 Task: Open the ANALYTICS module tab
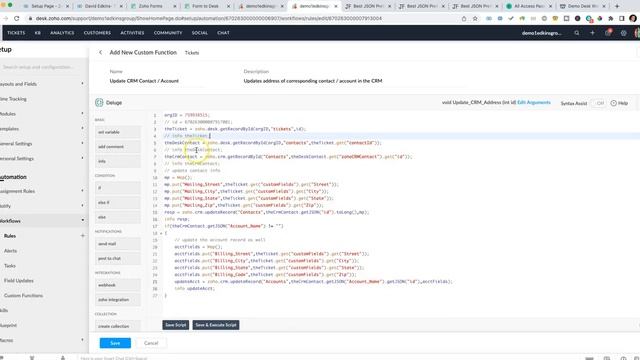point(62,33)
